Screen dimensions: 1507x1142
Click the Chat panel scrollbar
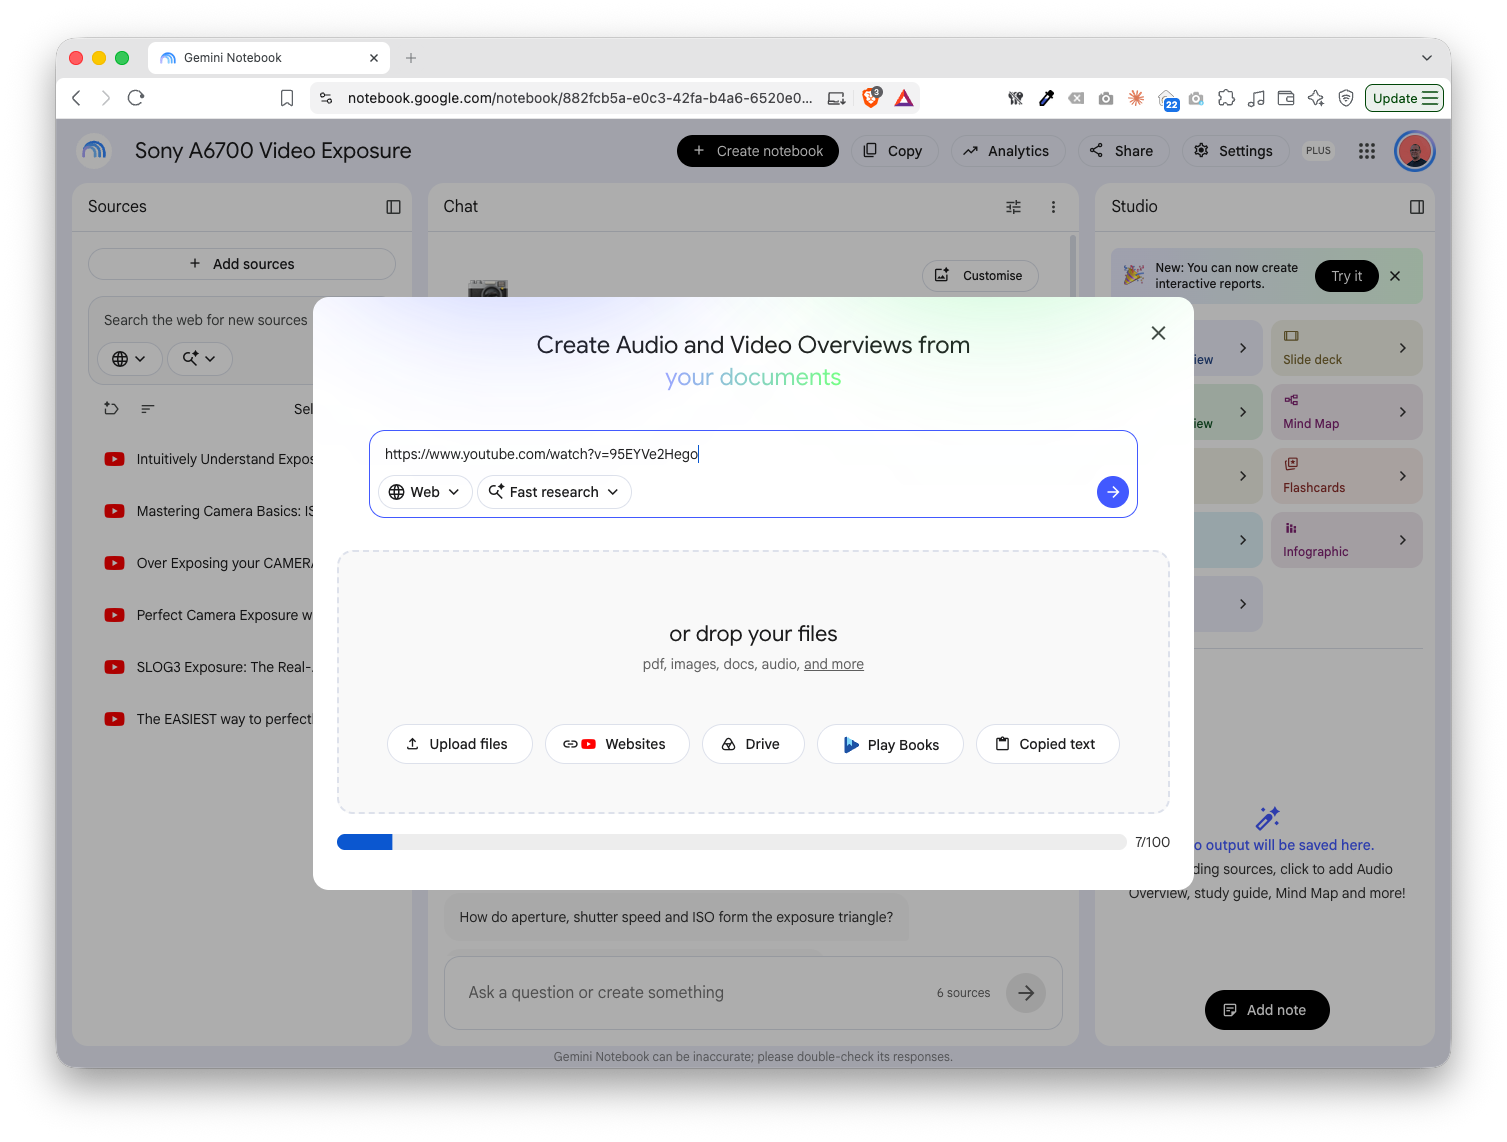(x=1073, y=265)
